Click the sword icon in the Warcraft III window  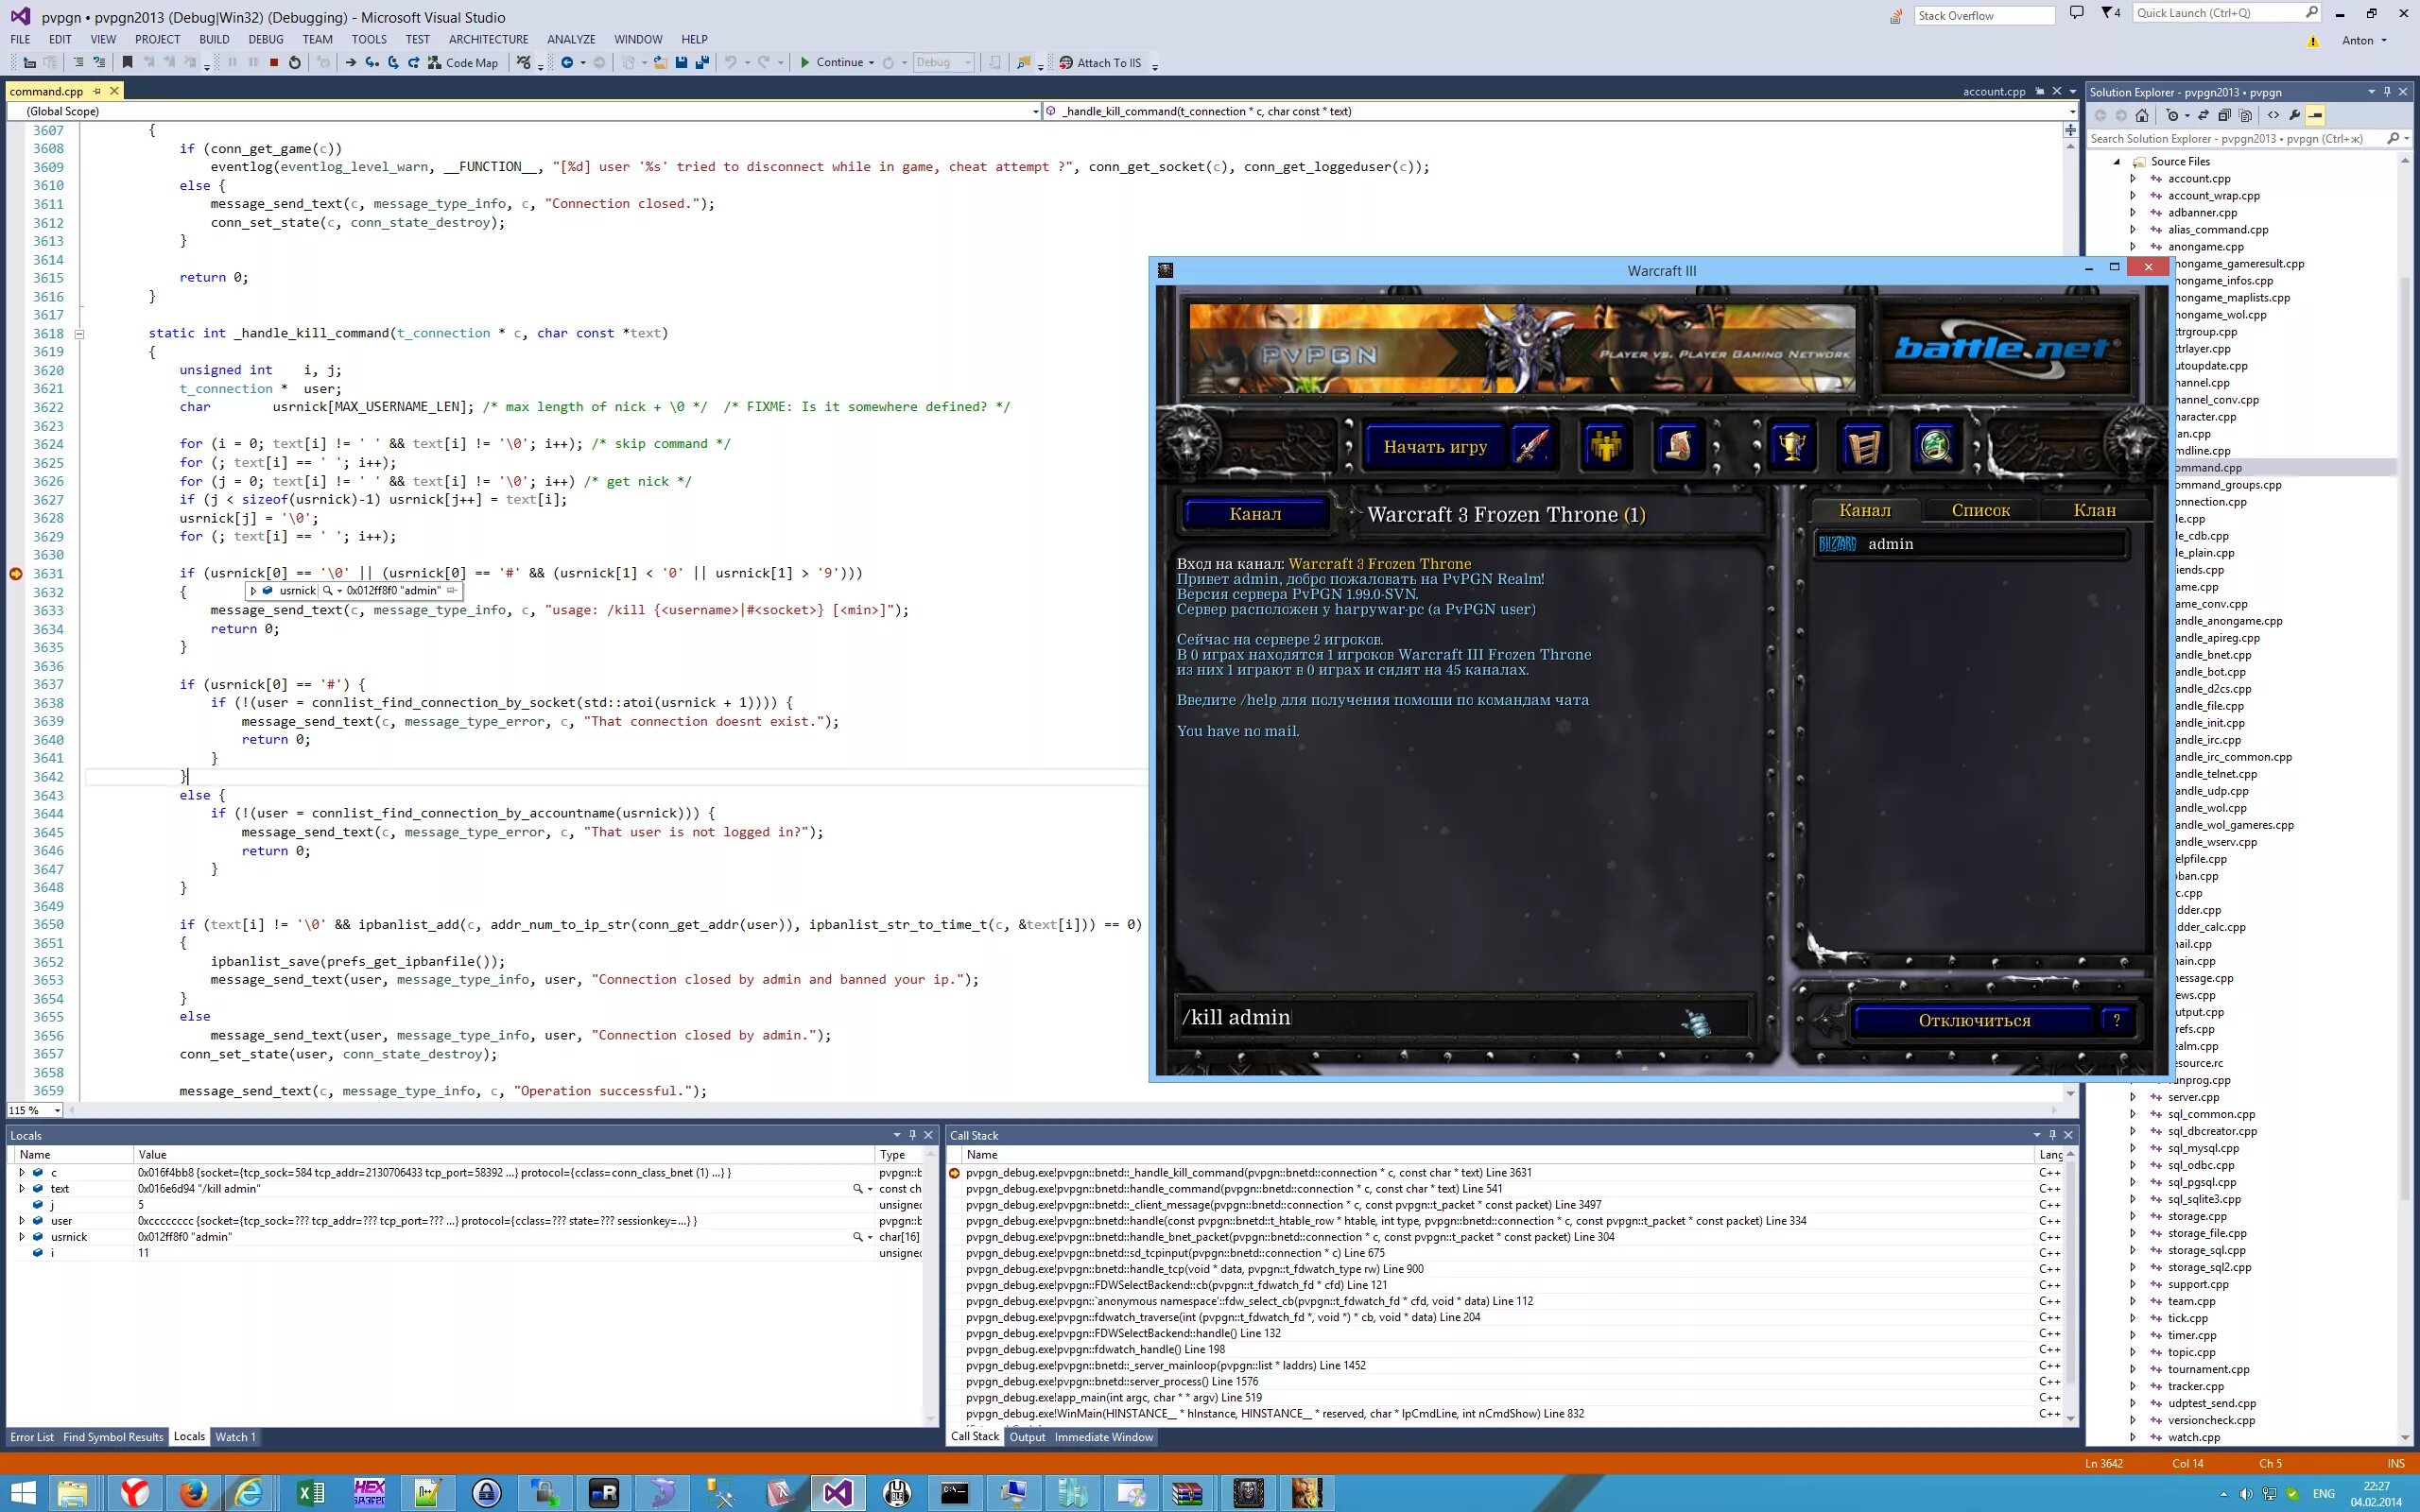(x=1531, y=446)
